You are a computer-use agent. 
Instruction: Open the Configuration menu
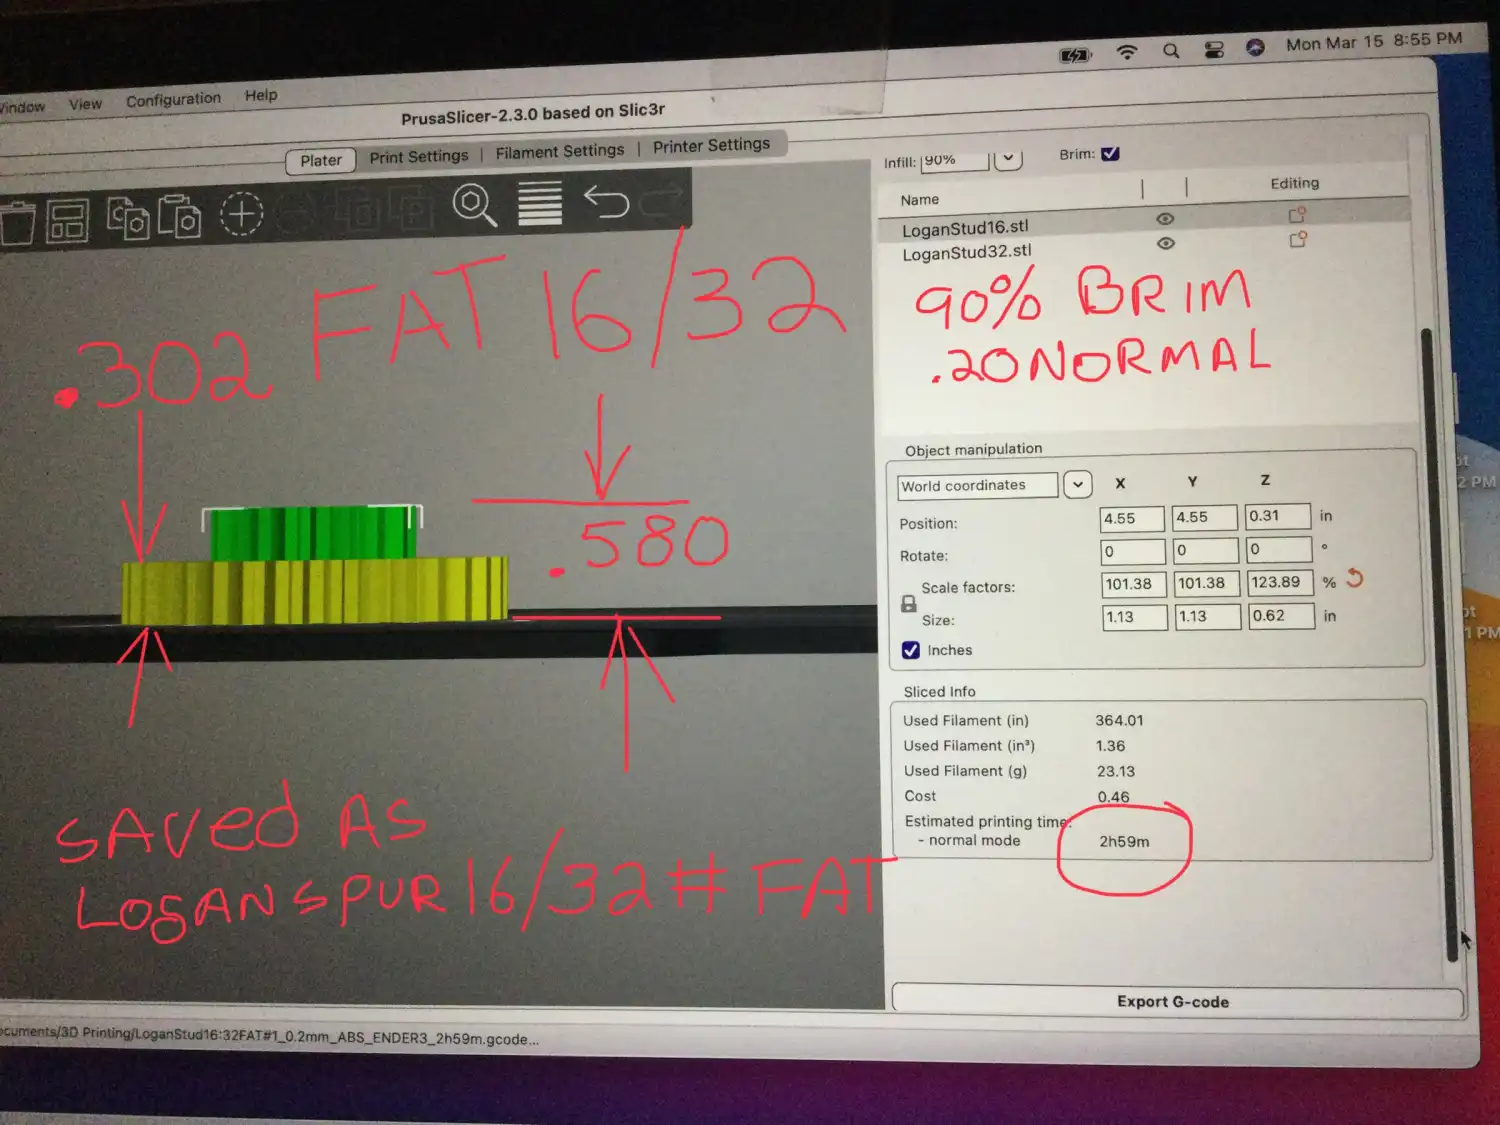tap(173, 99)
